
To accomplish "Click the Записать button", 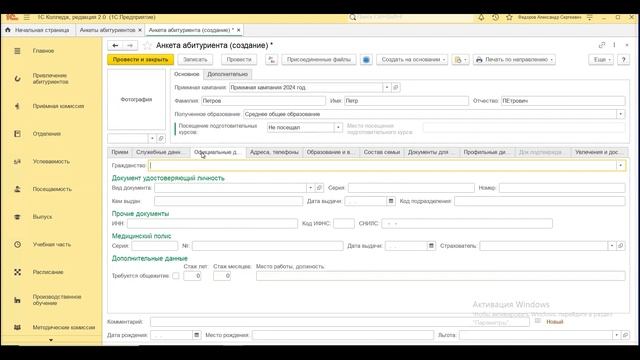I will [x=195, y=60].
